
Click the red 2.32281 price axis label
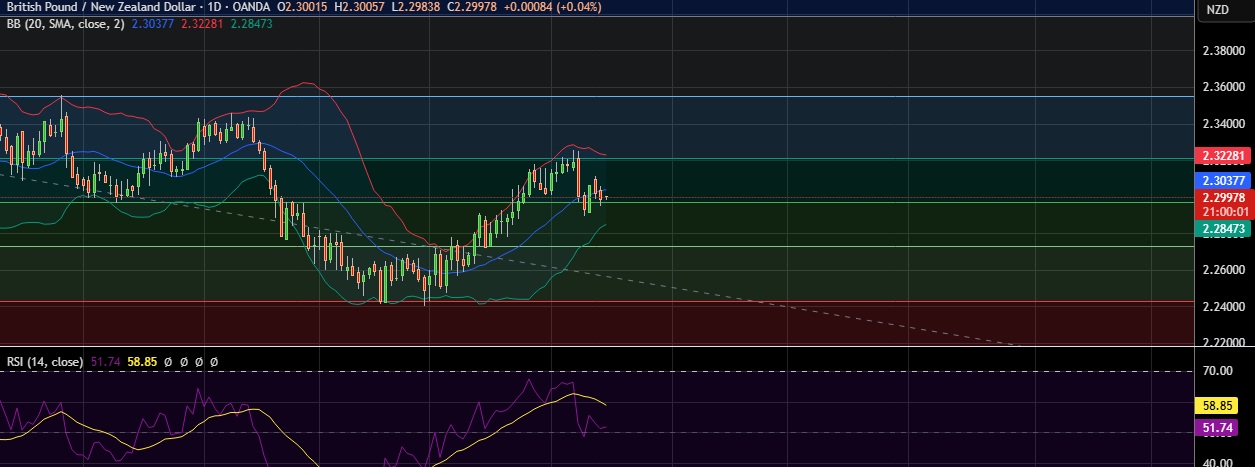(x=1223, y=157)
